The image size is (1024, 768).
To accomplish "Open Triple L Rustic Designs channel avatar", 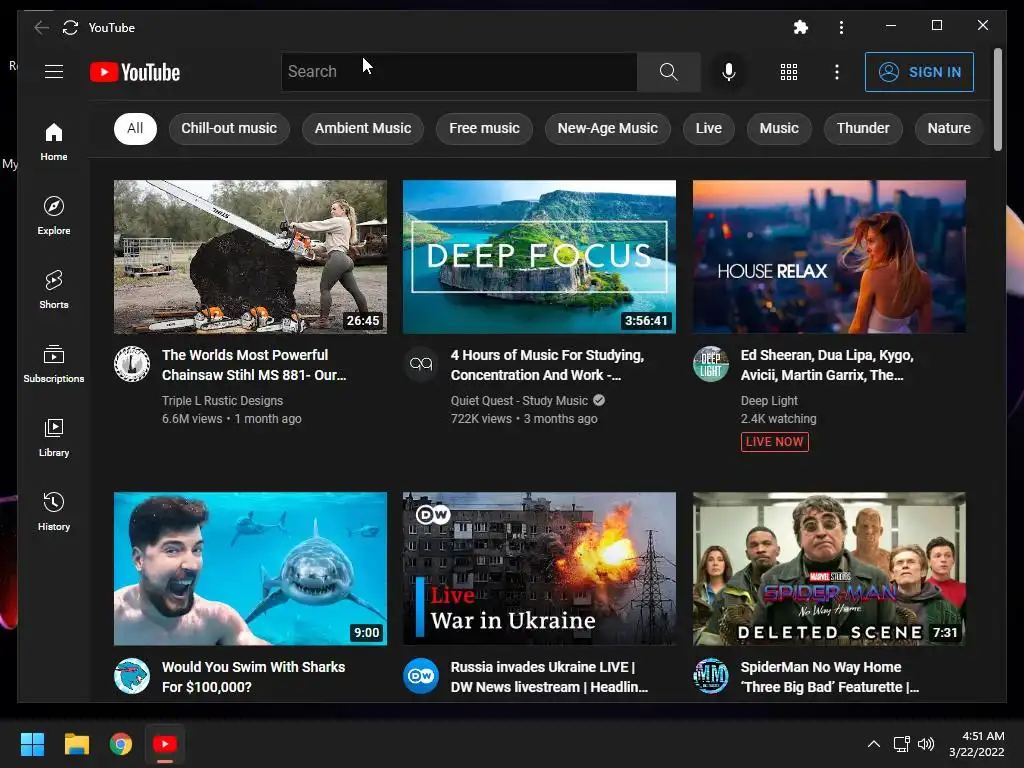I will [132, 364].
